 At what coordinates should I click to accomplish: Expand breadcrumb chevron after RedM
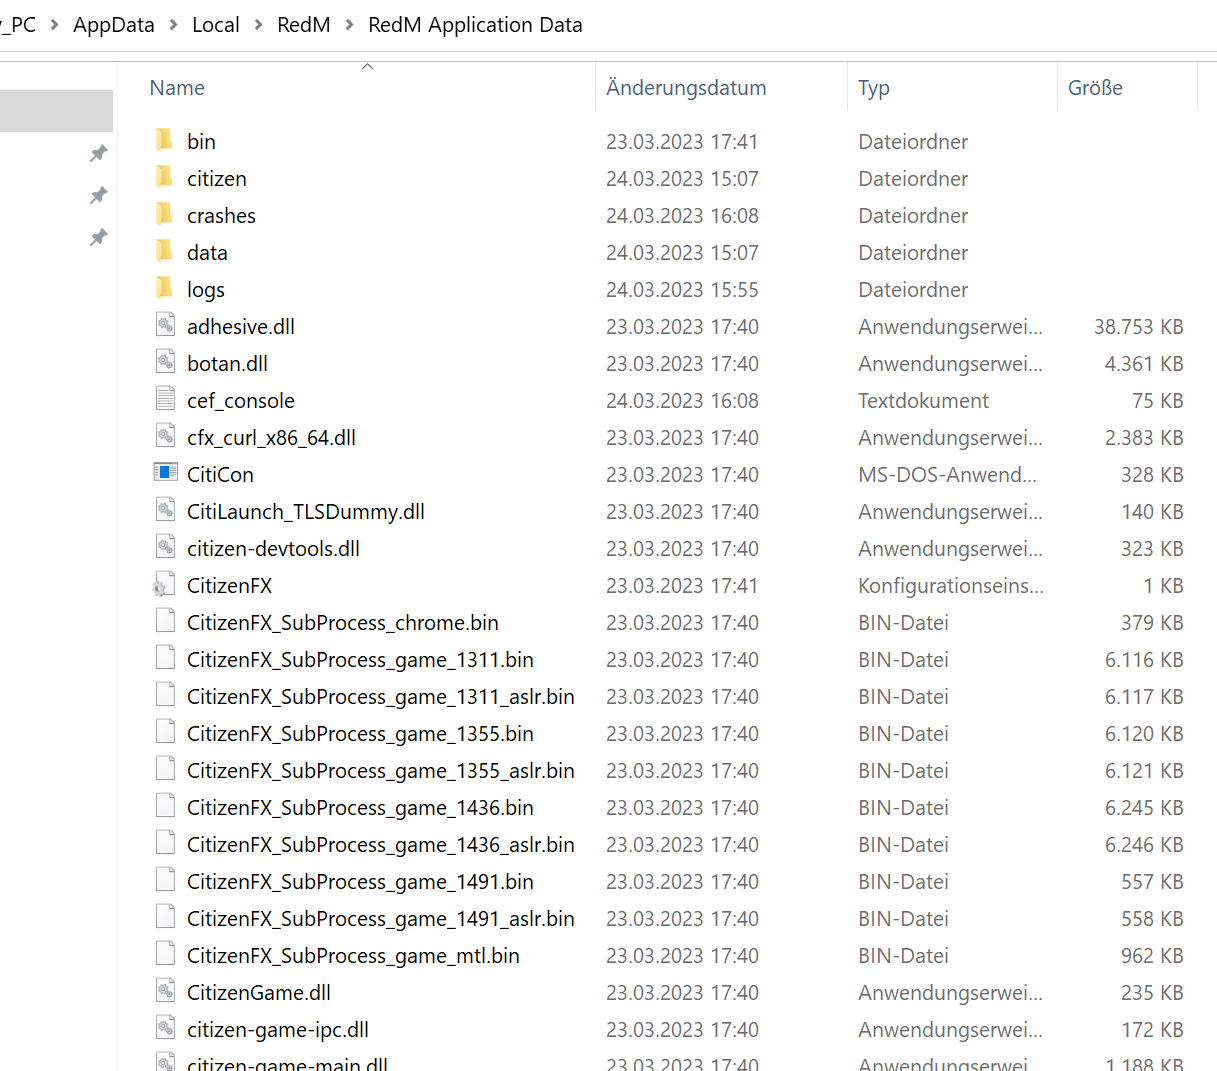(x=349, y=25)
